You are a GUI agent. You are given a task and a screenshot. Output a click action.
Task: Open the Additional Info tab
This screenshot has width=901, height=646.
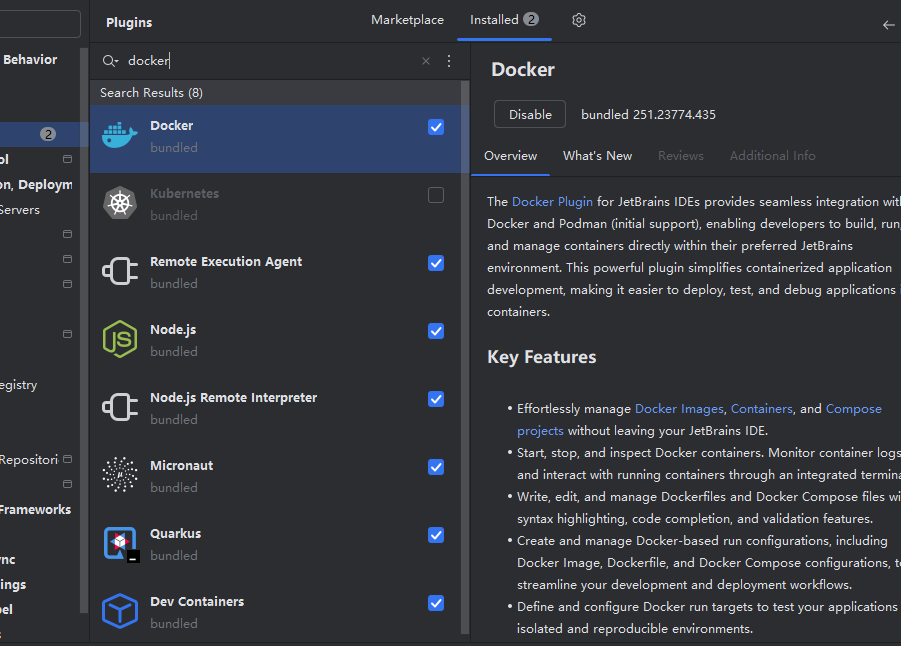click(772, 156)
